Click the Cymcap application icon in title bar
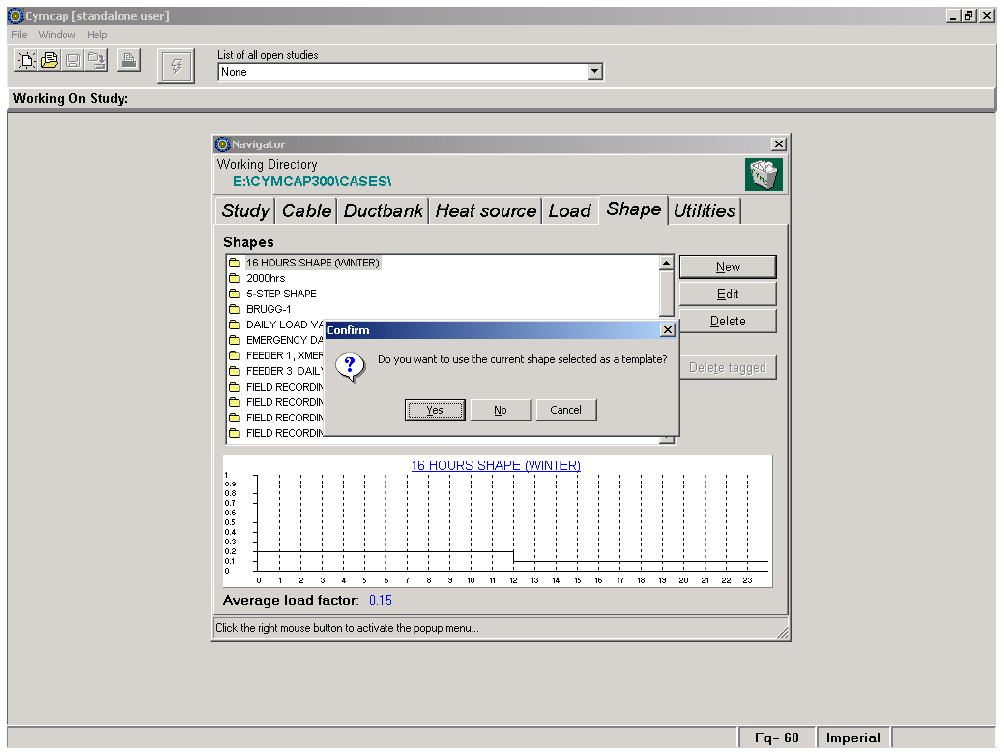The width and height of the screenshot is (1004, 753). tap(15, 15)
